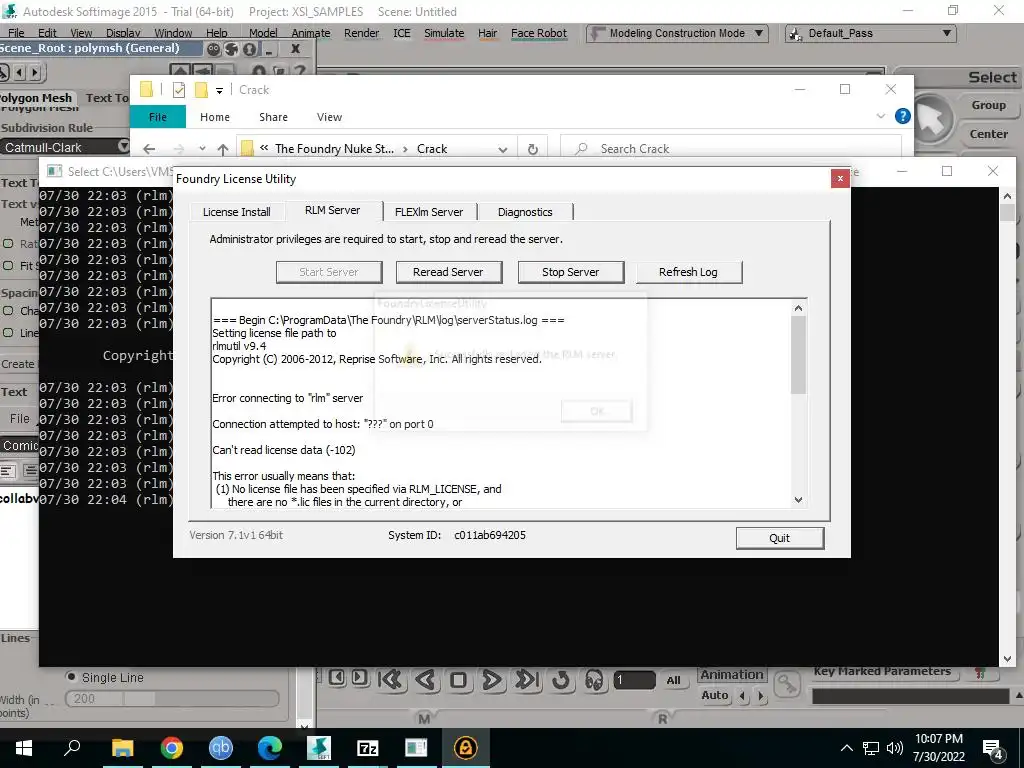Open the Catmull-Clark subdivision rule dropdown
Image resolution: width=1024 pixels, height=768 pixels.
click(x=65, y=148)
